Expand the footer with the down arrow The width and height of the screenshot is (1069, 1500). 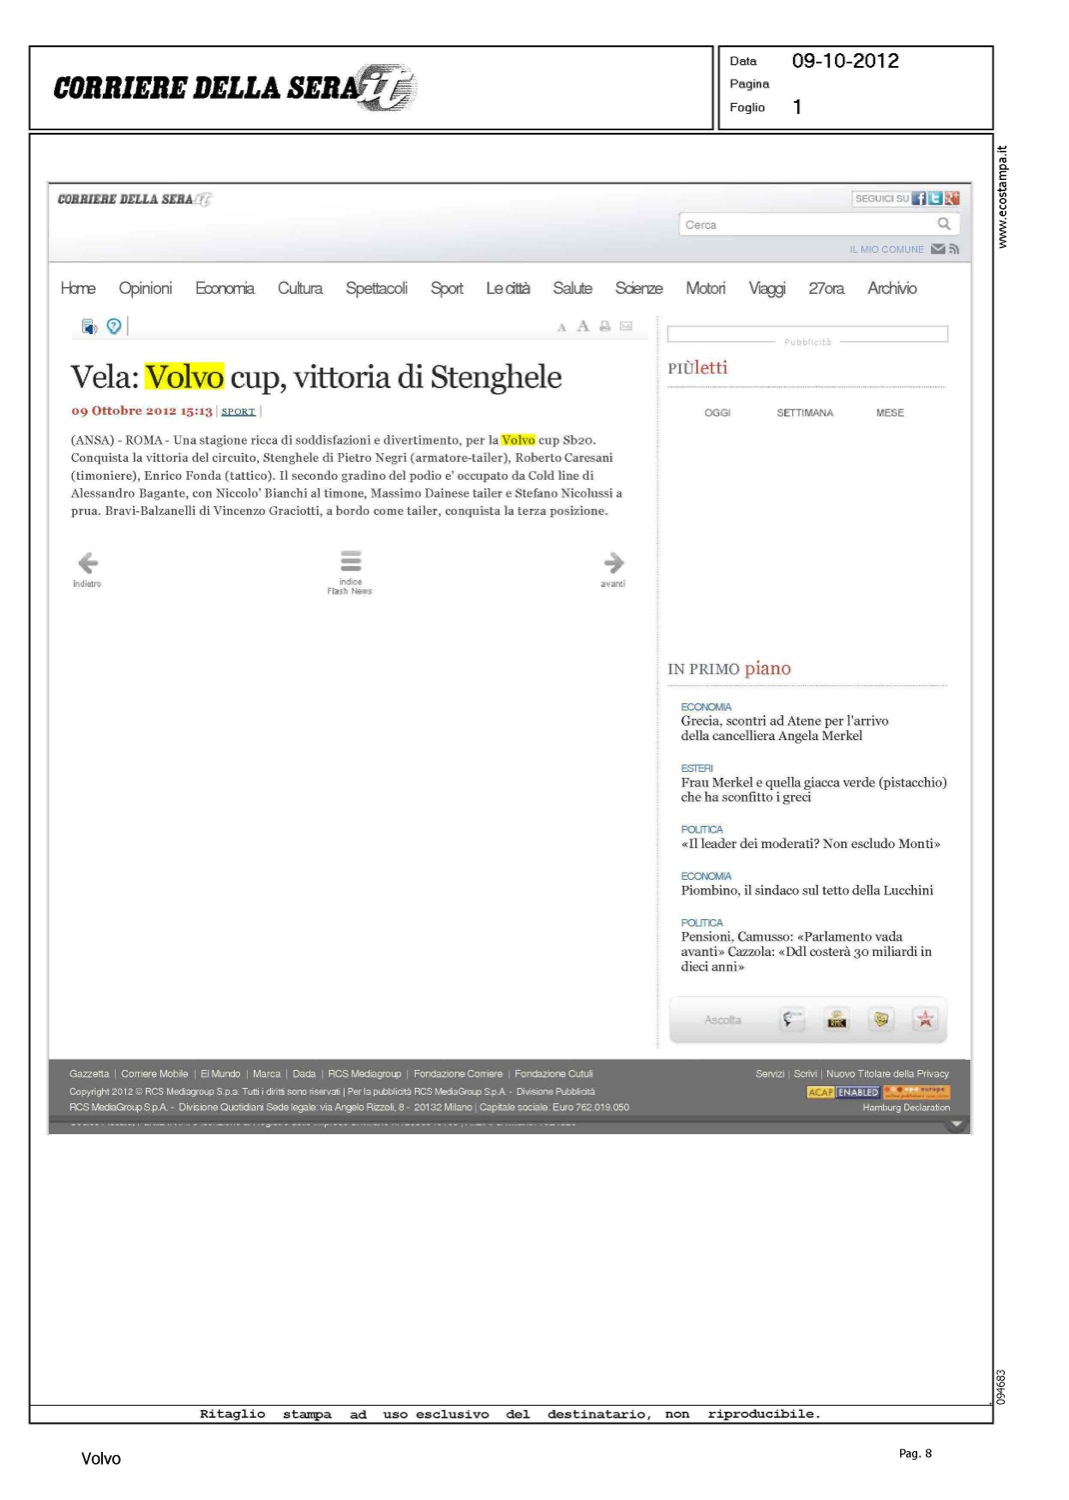click(x=956, y=1124)
